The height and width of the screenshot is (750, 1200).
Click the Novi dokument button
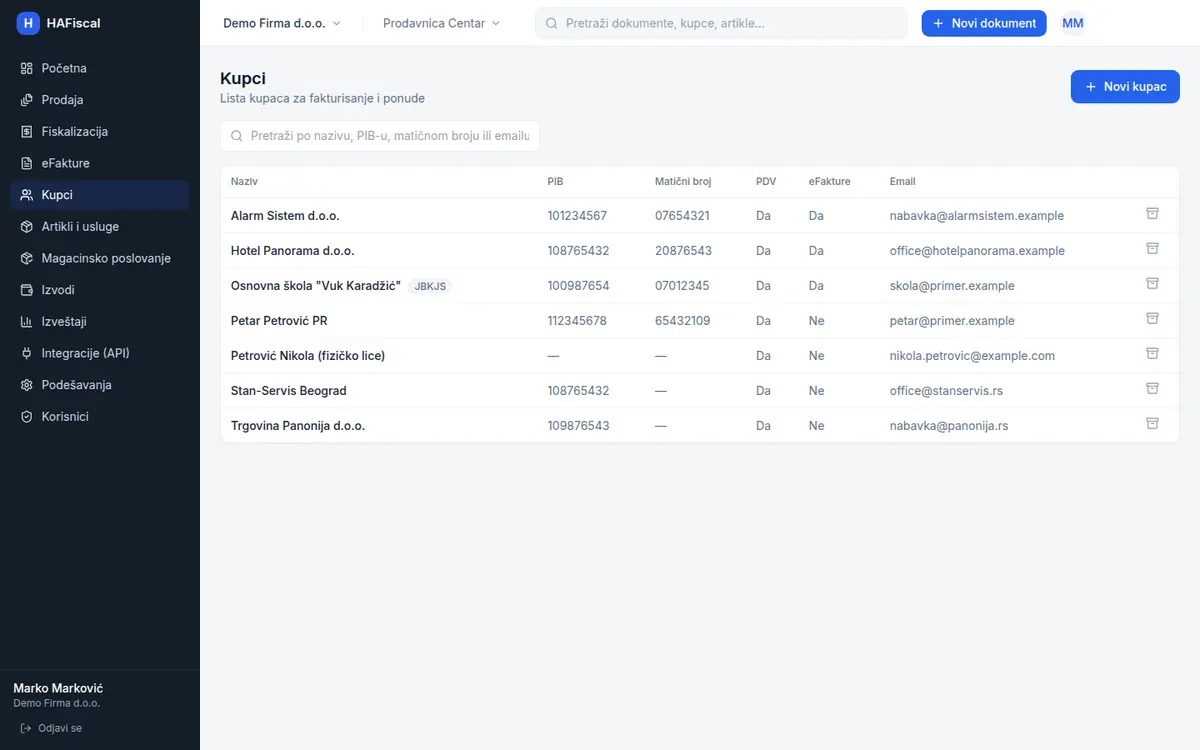tap(984, 23)
